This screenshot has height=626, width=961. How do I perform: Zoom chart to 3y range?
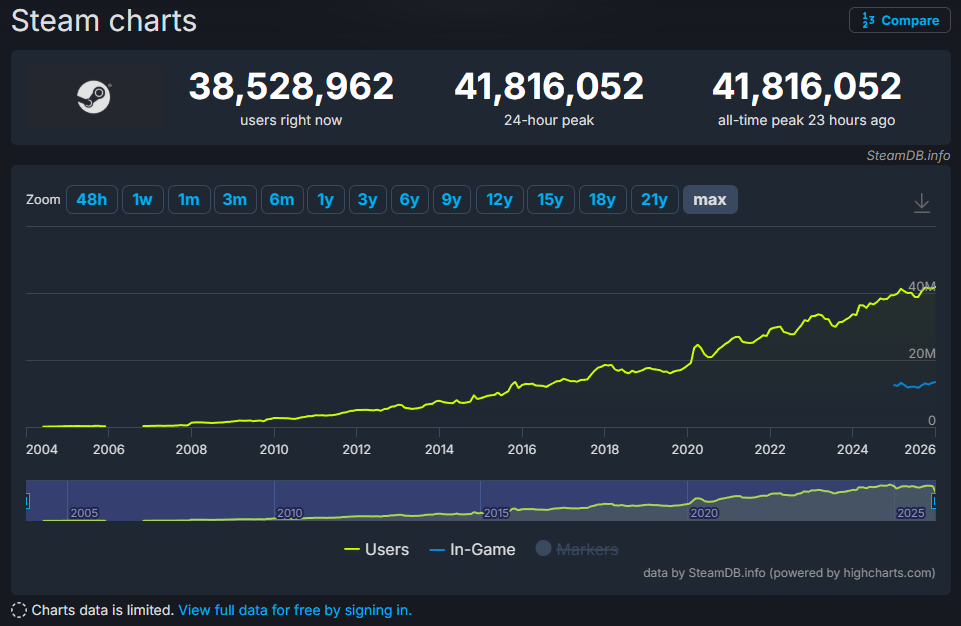coord(367,200)
